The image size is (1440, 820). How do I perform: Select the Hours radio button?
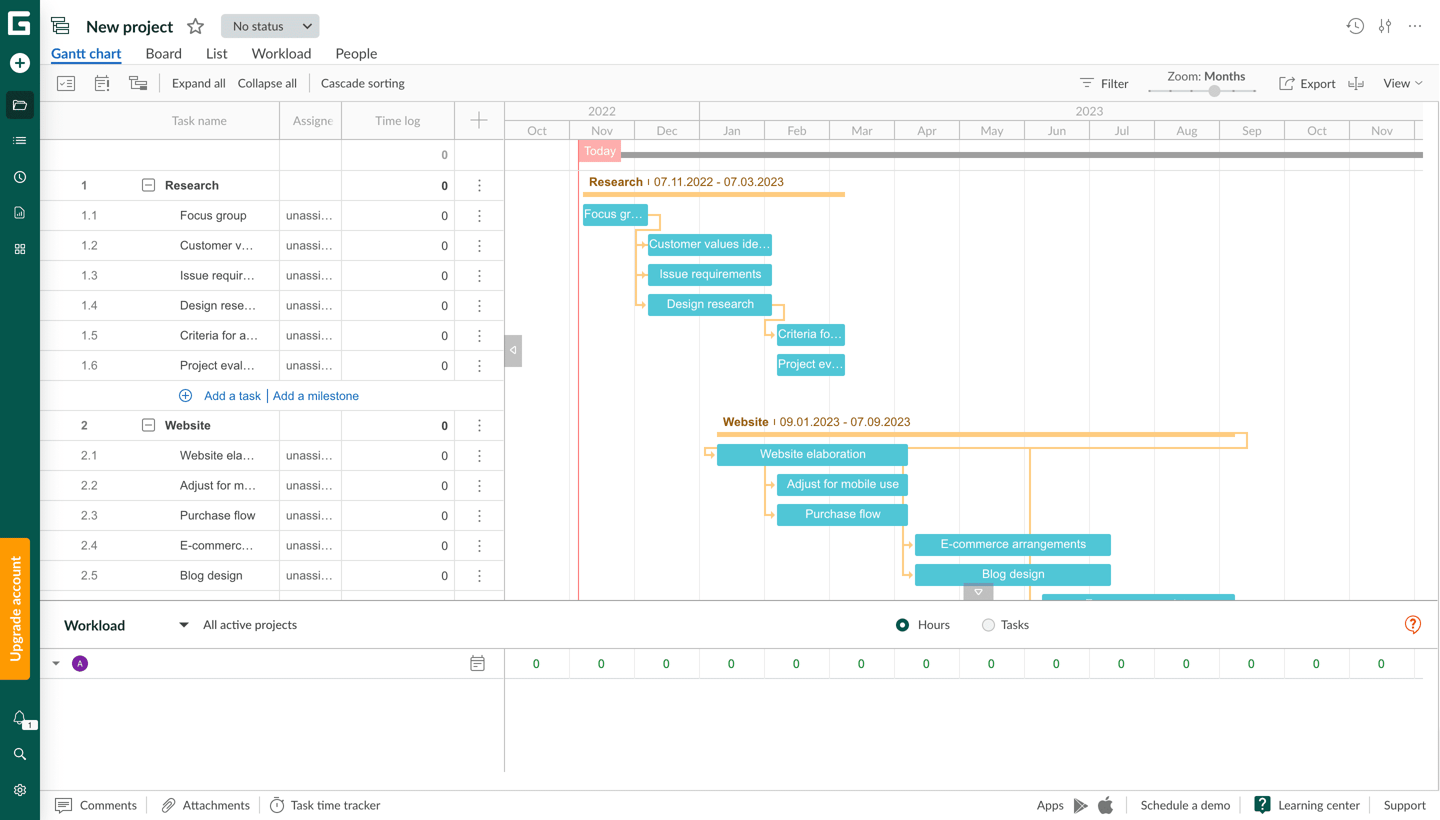click(x=901, y=625)
